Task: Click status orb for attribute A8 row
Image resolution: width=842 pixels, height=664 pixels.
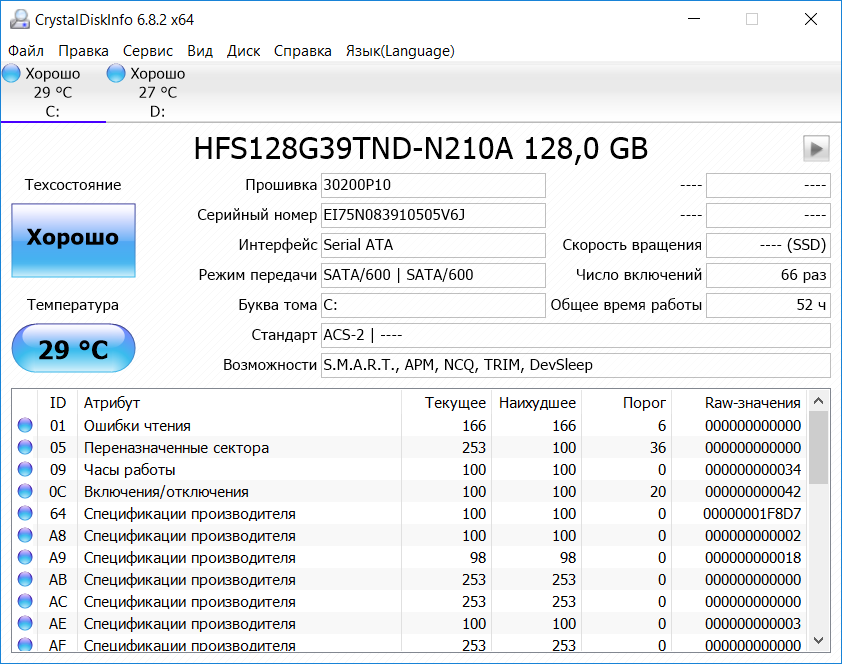Action: (25, 535)
